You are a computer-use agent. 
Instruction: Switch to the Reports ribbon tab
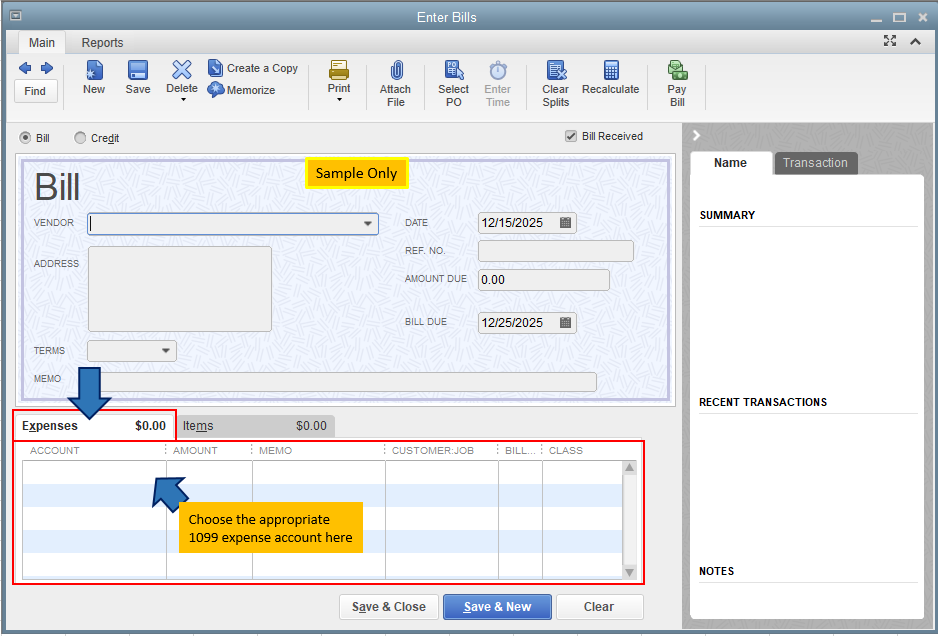[102, 42]
